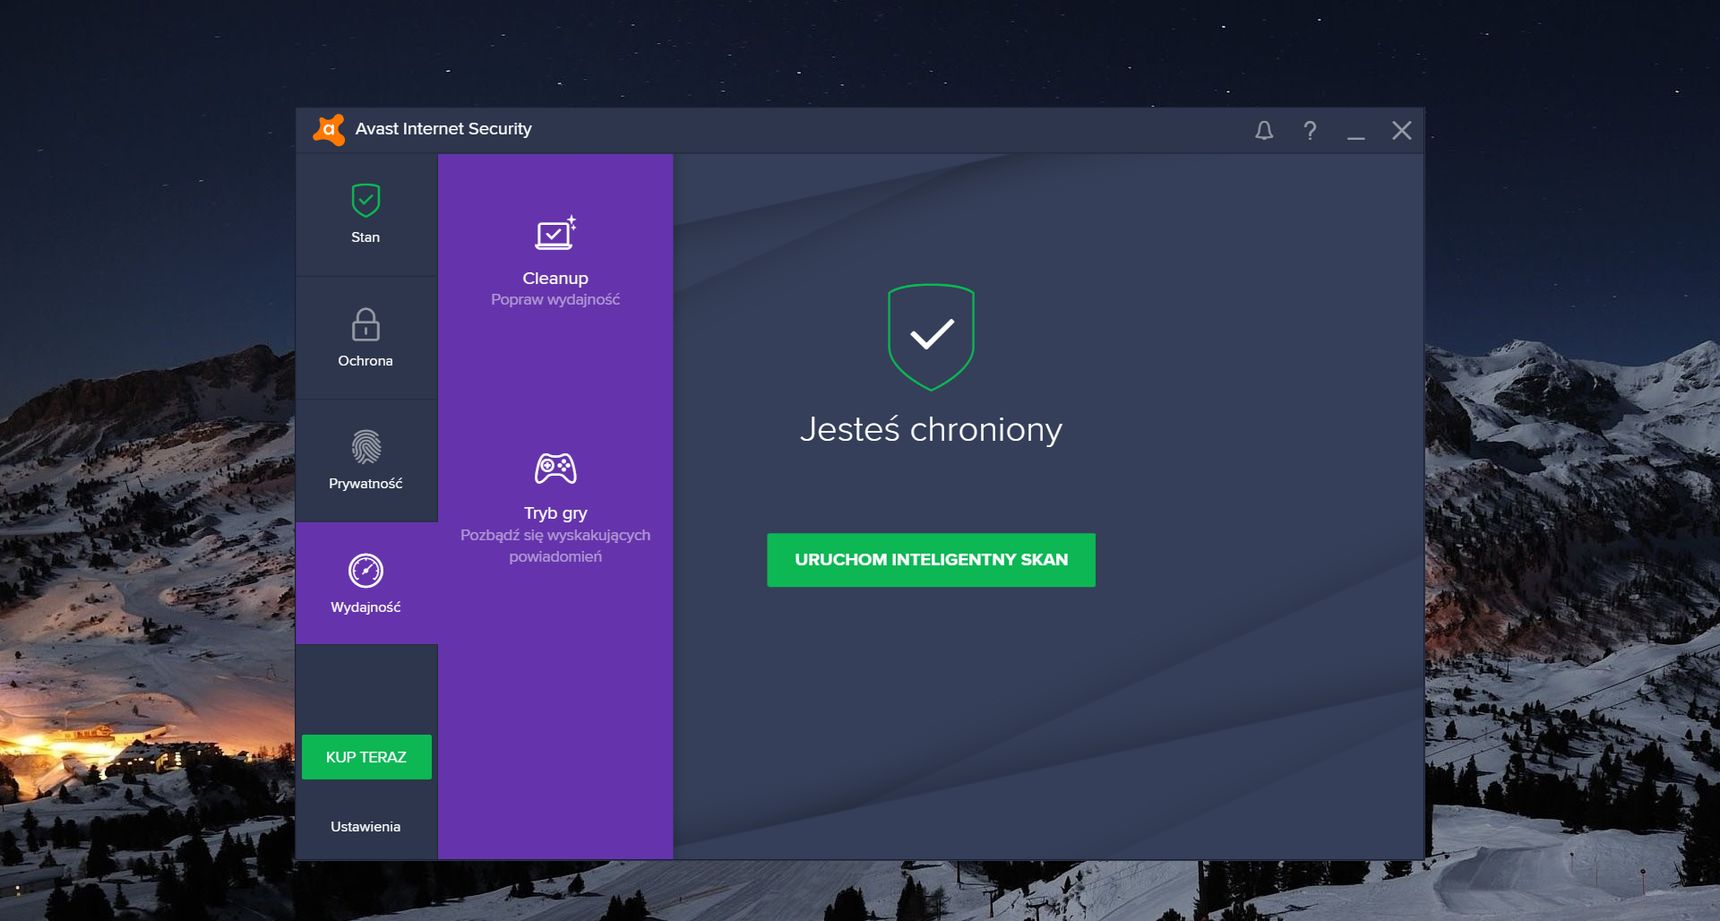1720x921 pixels.
Task: Open the Ochrona padlock section
Action: [366, 339]
